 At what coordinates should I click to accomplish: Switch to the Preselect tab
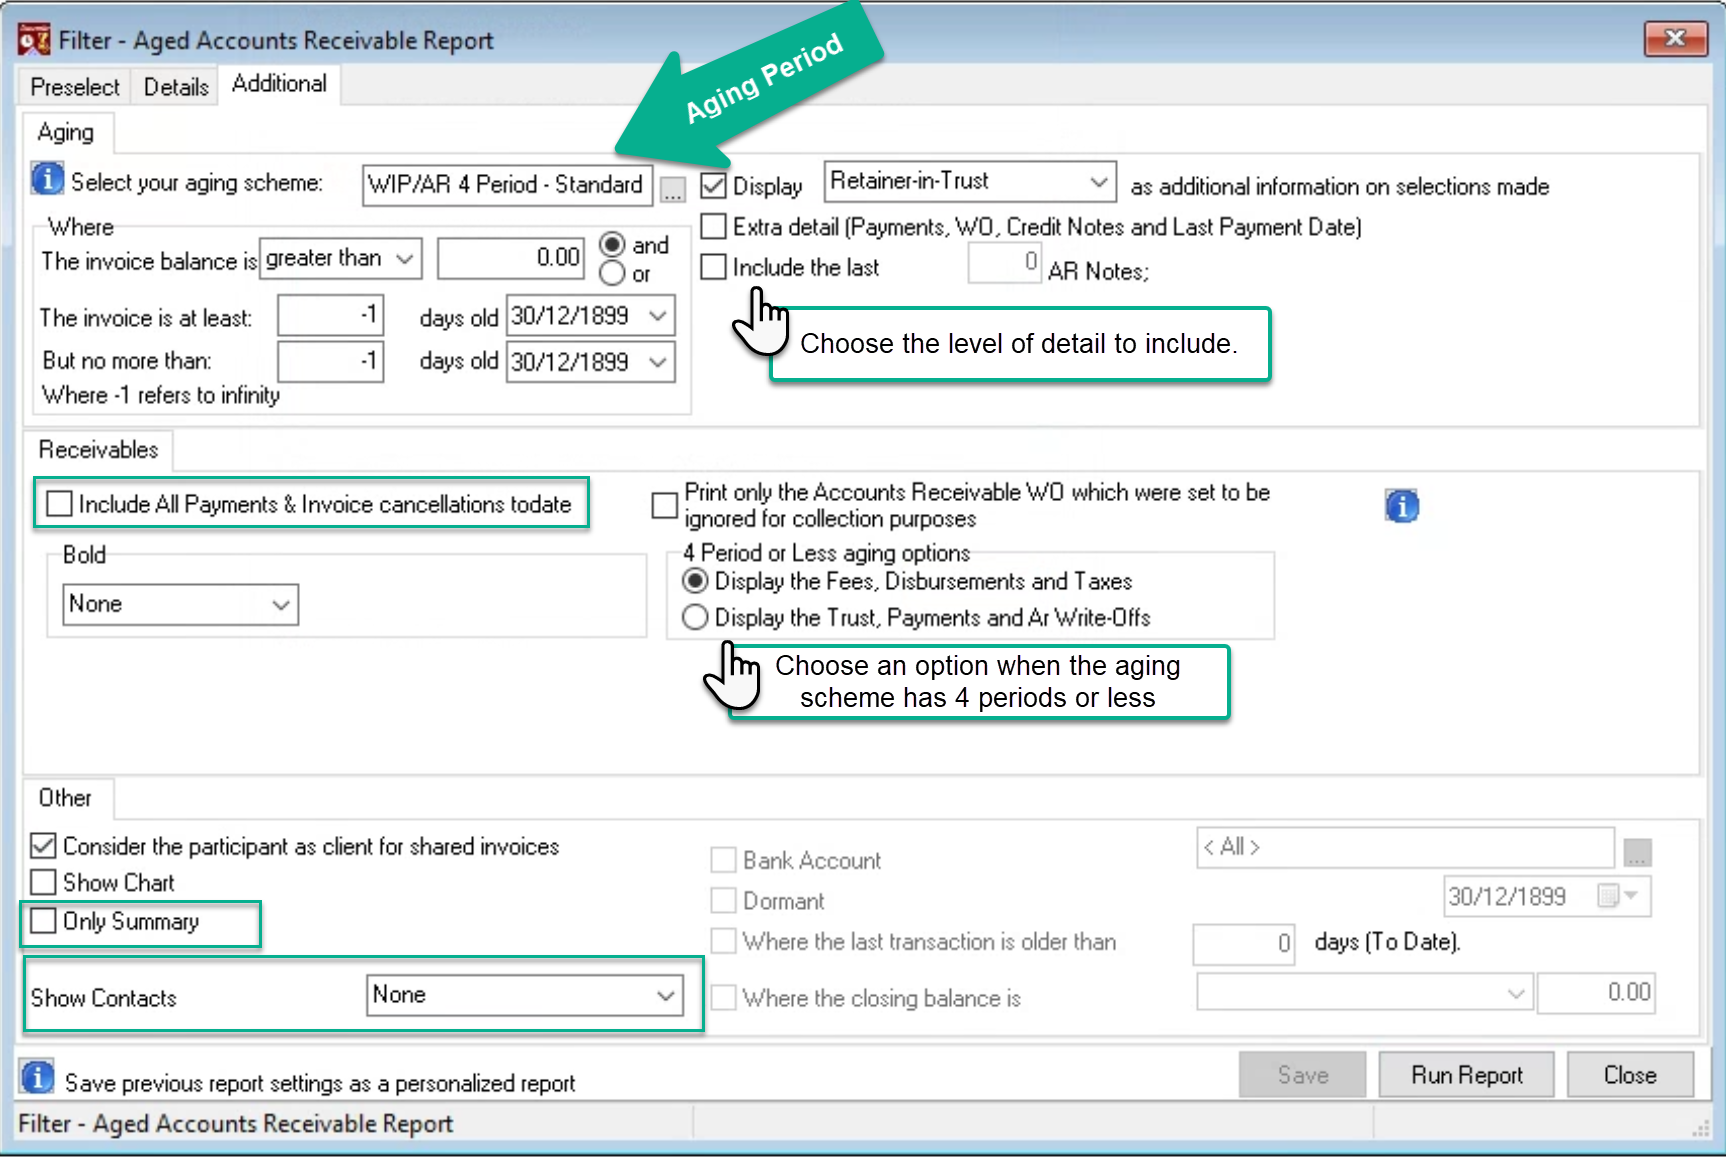[75, 87]
